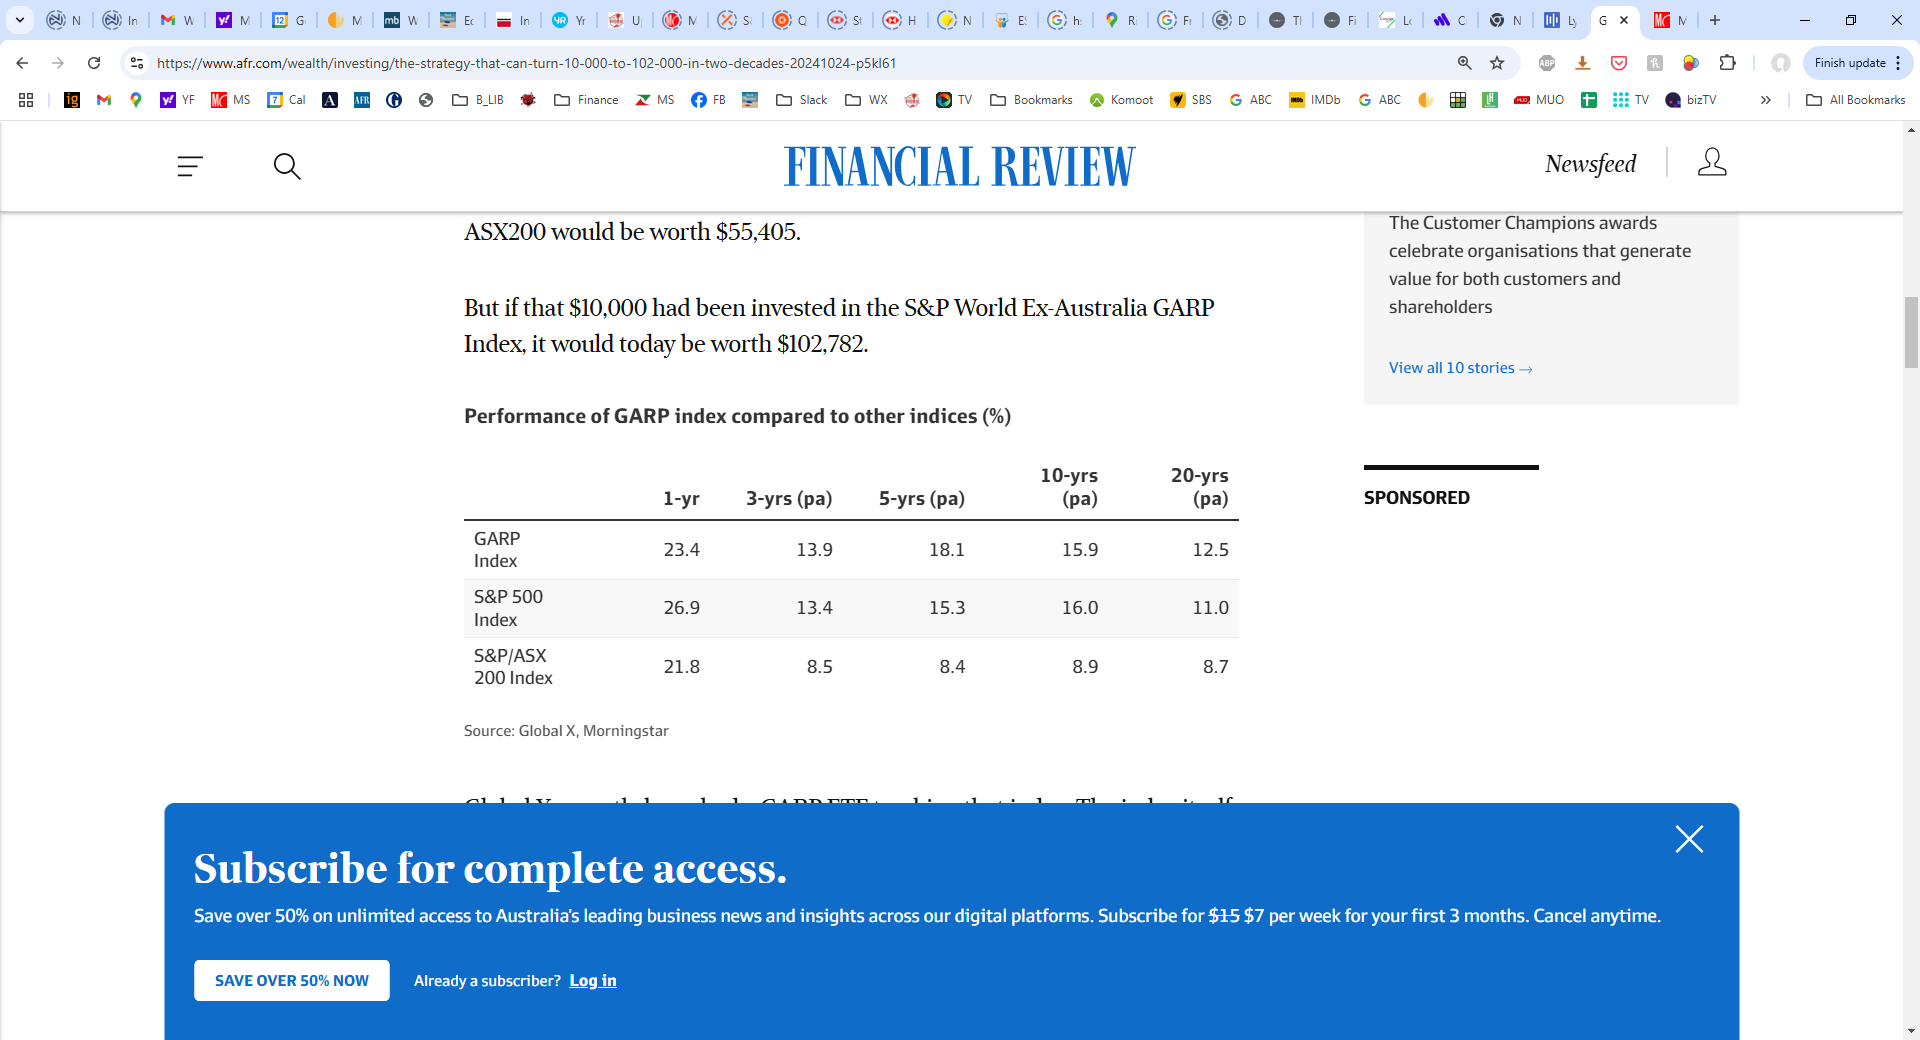Open the YF Yahoo Finance bookmark
Viewport: 1920px width, 1040px height.
click(x=177, y=100)
